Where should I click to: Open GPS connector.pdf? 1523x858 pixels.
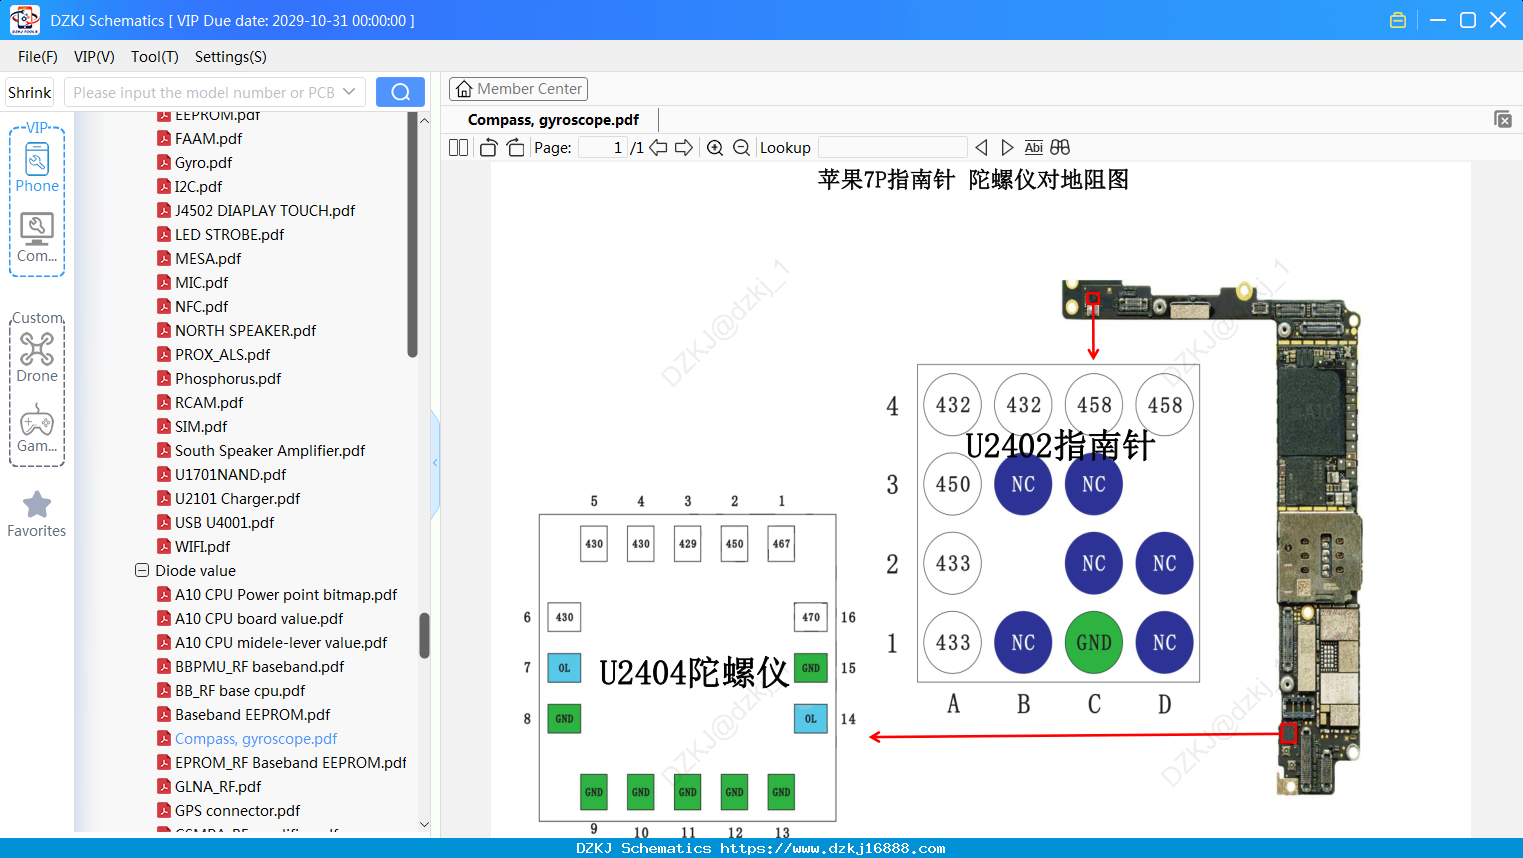pos(237,810)
